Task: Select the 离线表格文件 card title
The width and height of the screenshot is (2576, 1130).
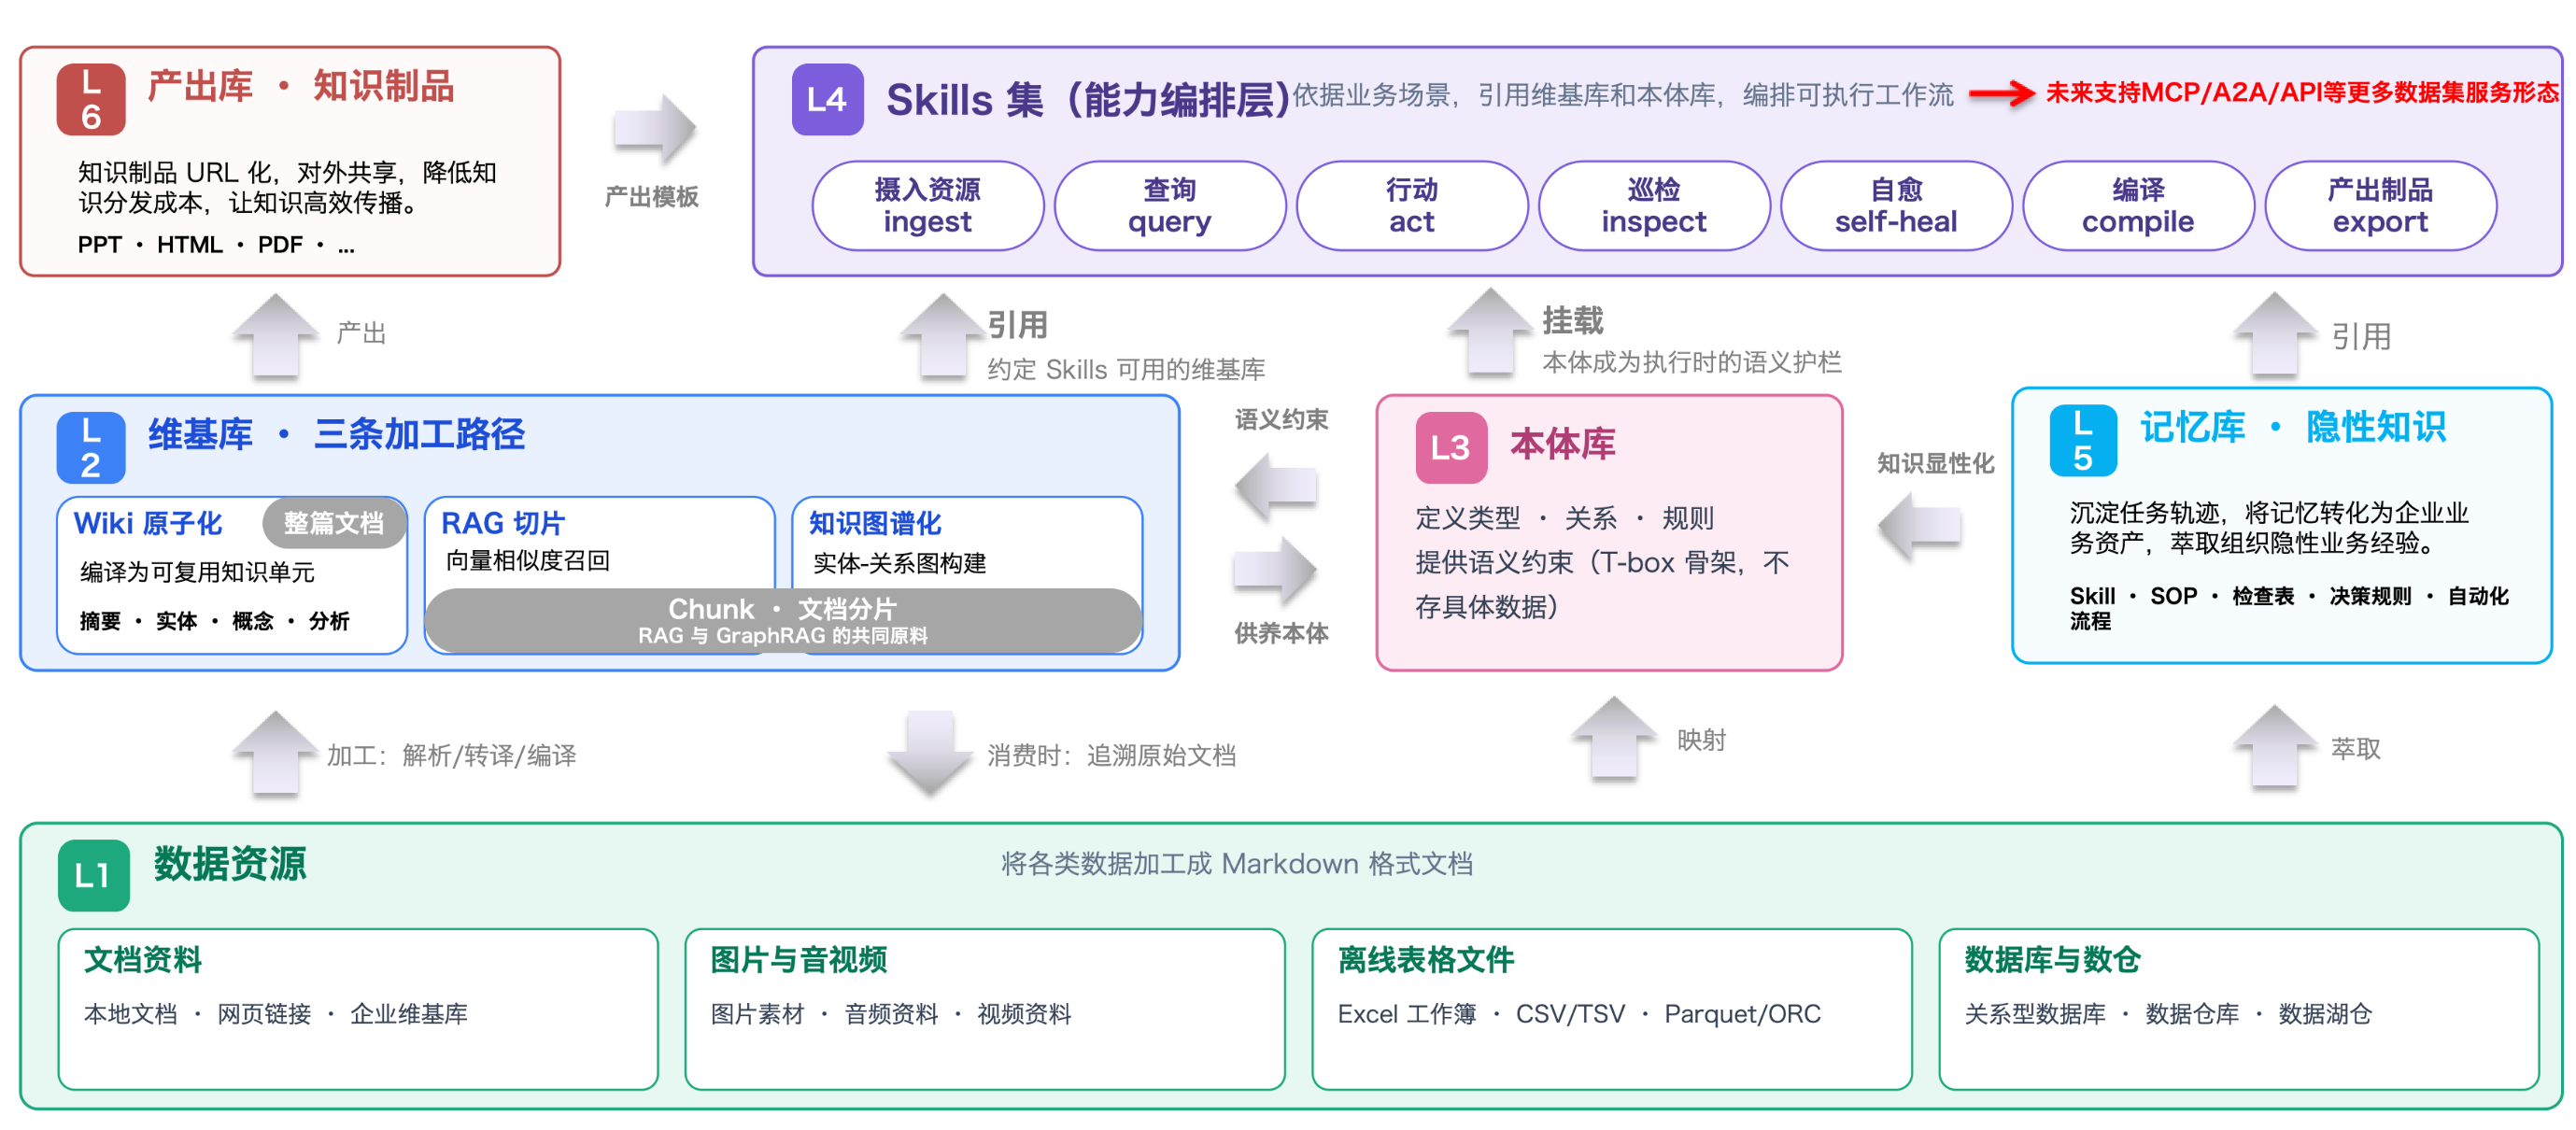Action: tap(1426, 959)
